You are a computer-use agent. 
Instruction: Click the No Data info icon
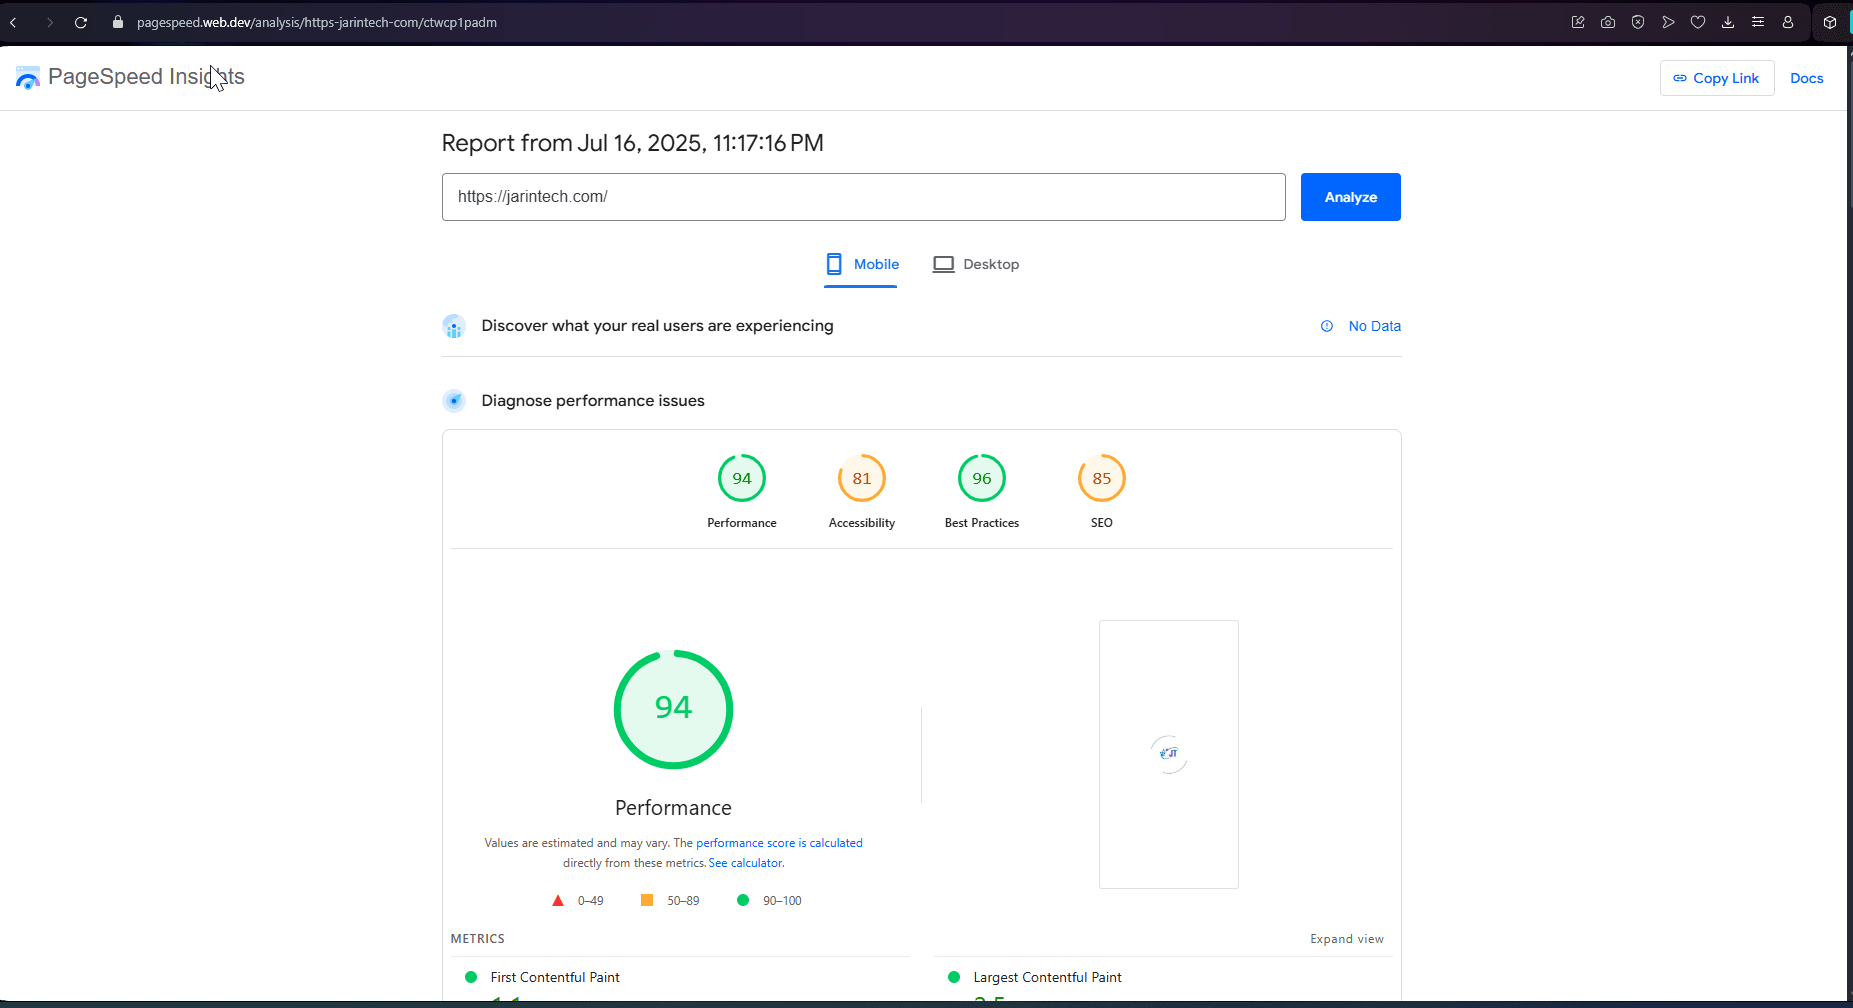(1327, 326)
